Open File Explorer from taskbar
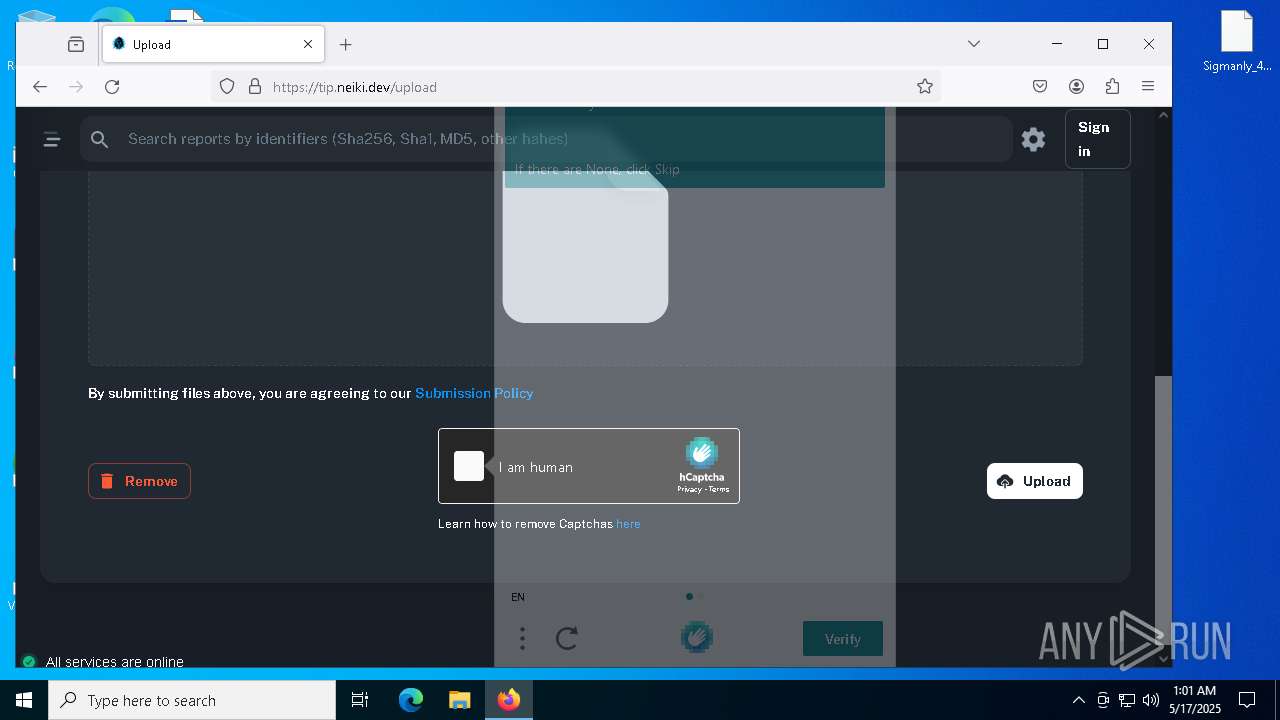 coord(459,700)
